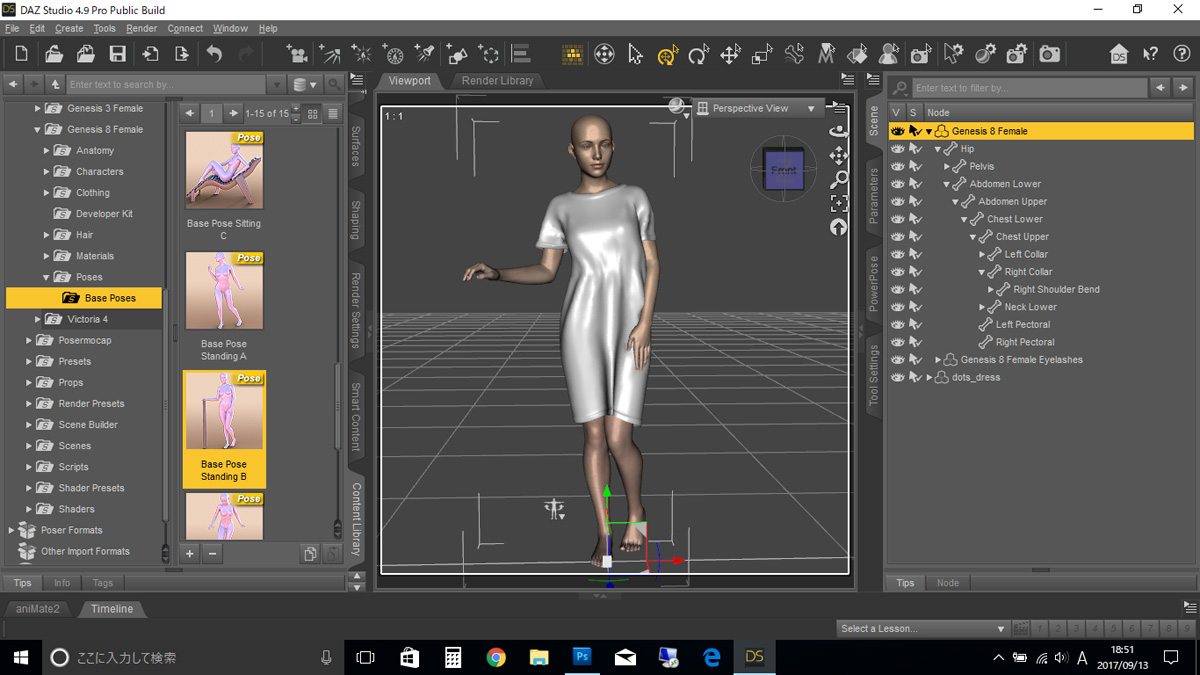Click the viewport orbit rotate icon
The height and width of the screenshot is (675, 1200).
(x=838, y=131)
